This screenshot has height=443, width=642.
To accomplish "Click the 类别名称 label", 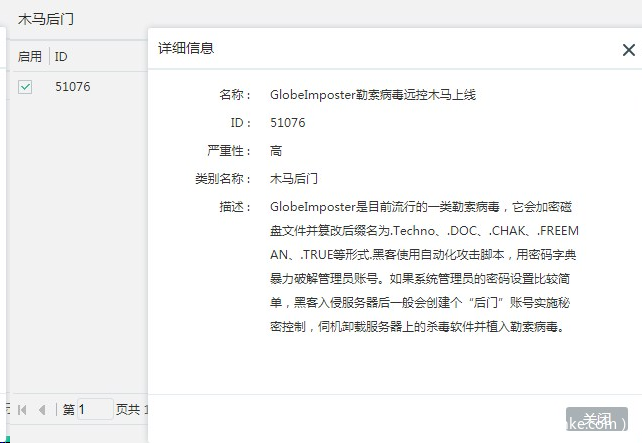I will pyautogui.click(x=223, y=179).
